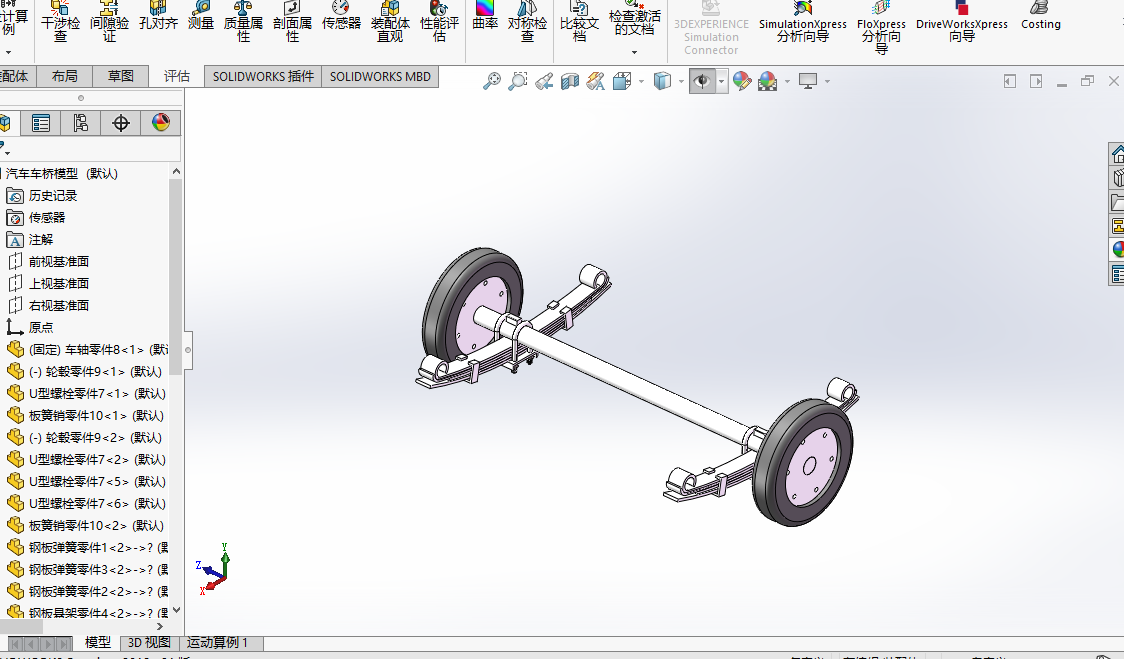Click the Edit Appearance color ball
Screen dimensions: 1124x659
pos(742,81)
